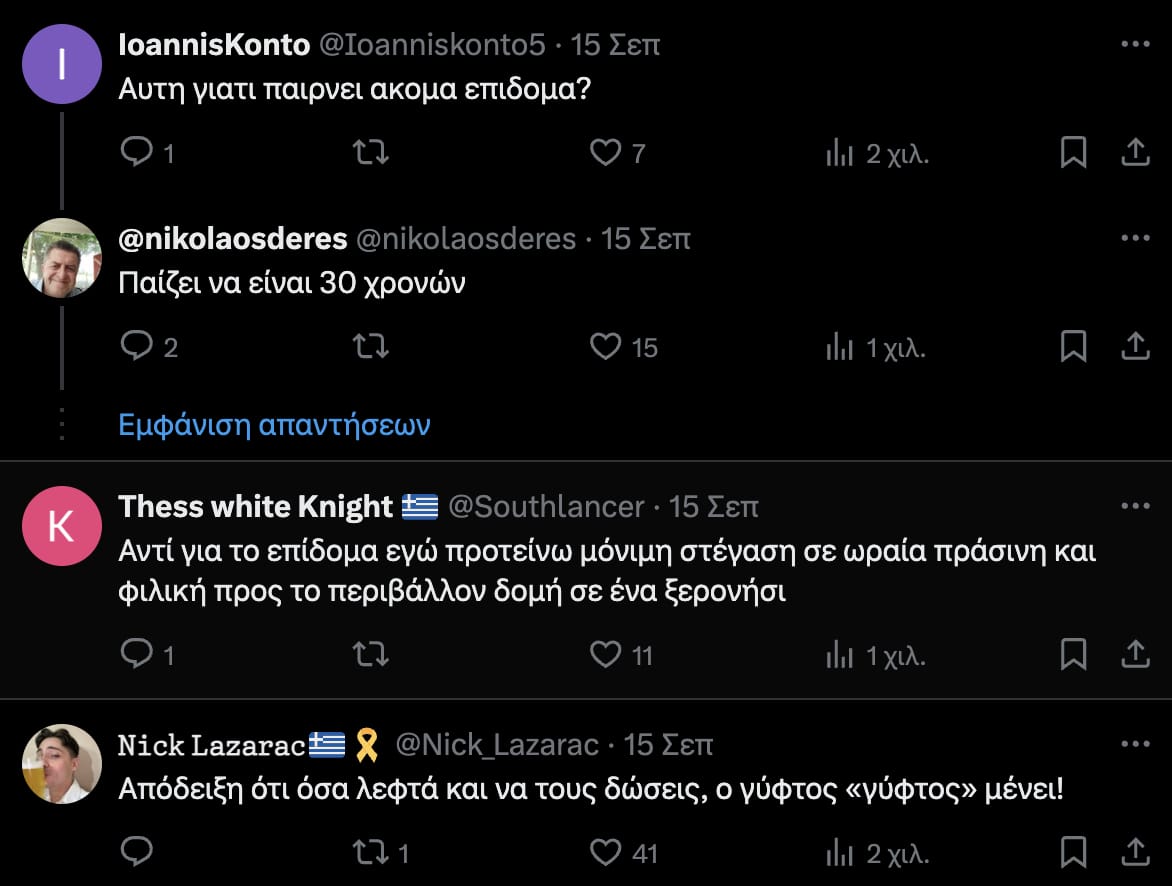Reply to nikolaosderes's tweet
The width and height of the screenshot is (1172, 886).
(136, 347)
